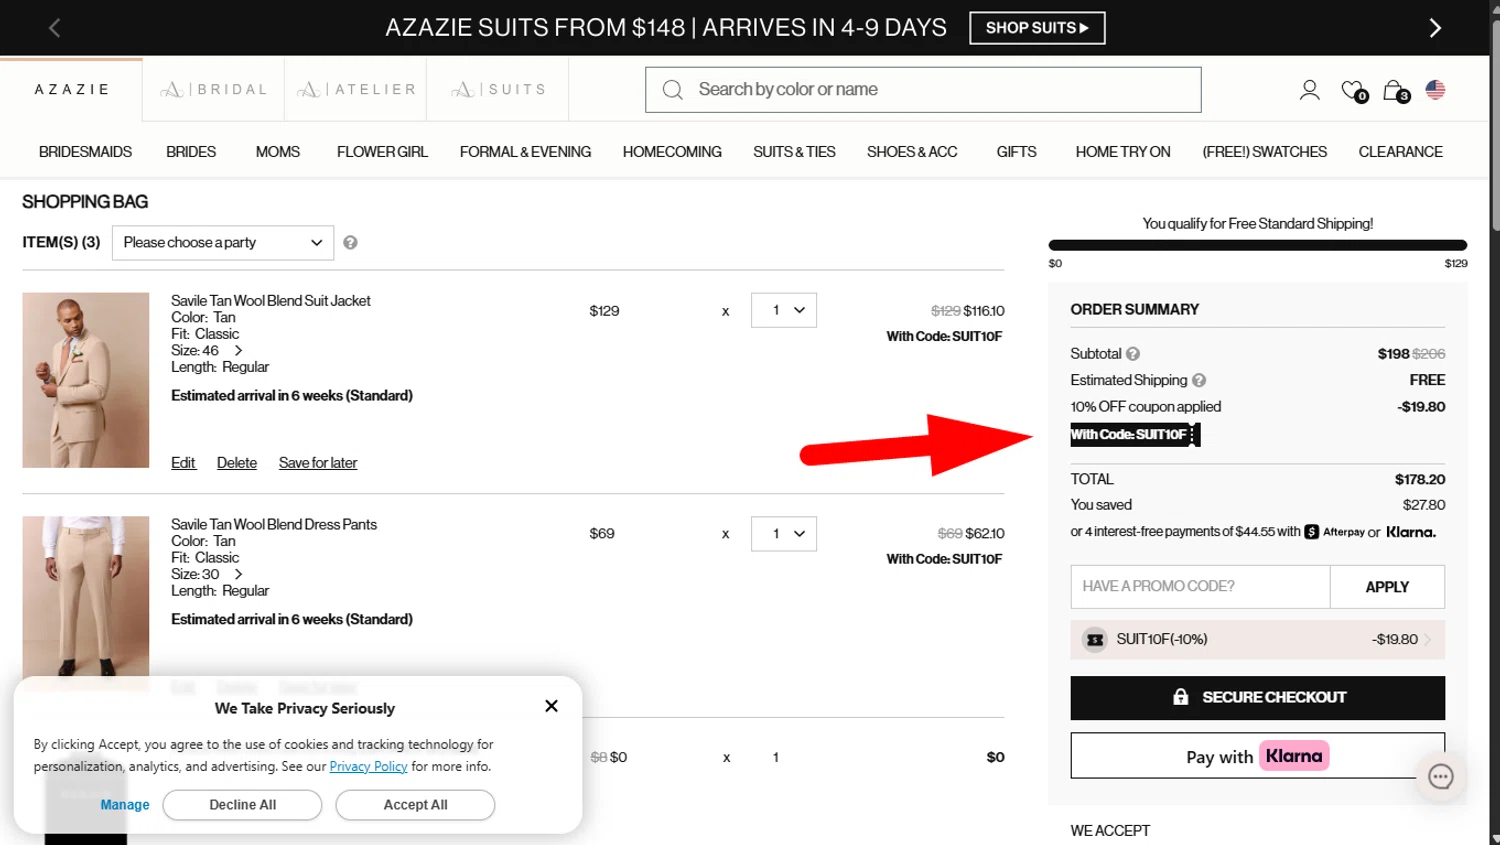Open the Suits & Ties menu
Image resolution: width=1500 pixels, height=845 pixels.
pyautogui.click(x=794, y=152)
